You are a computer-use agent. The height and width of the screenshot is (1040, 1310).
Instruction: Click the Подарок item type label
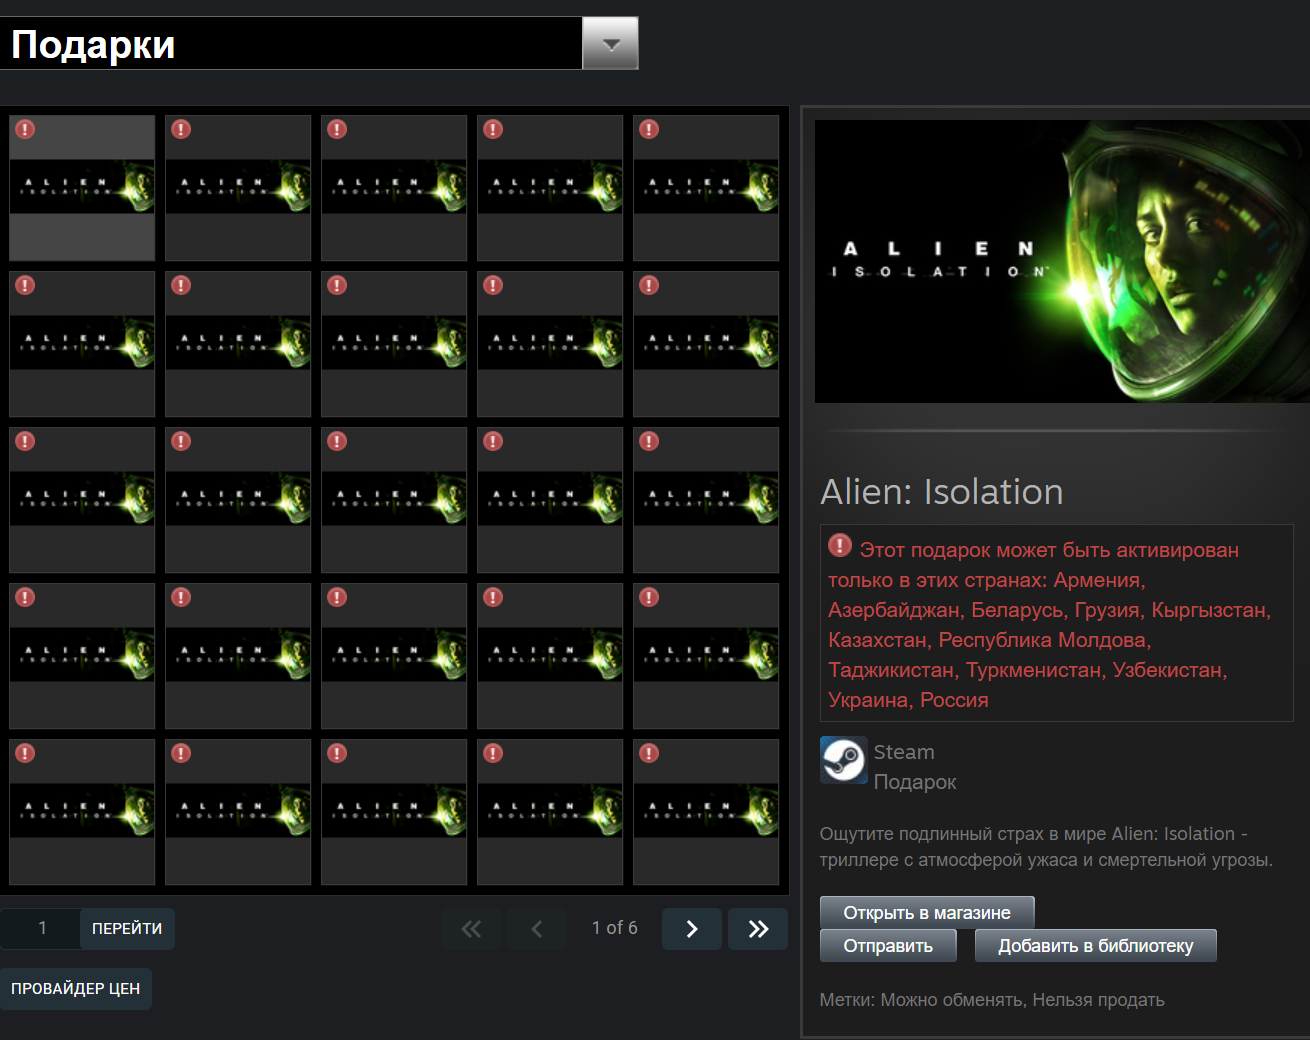point(915,782)
